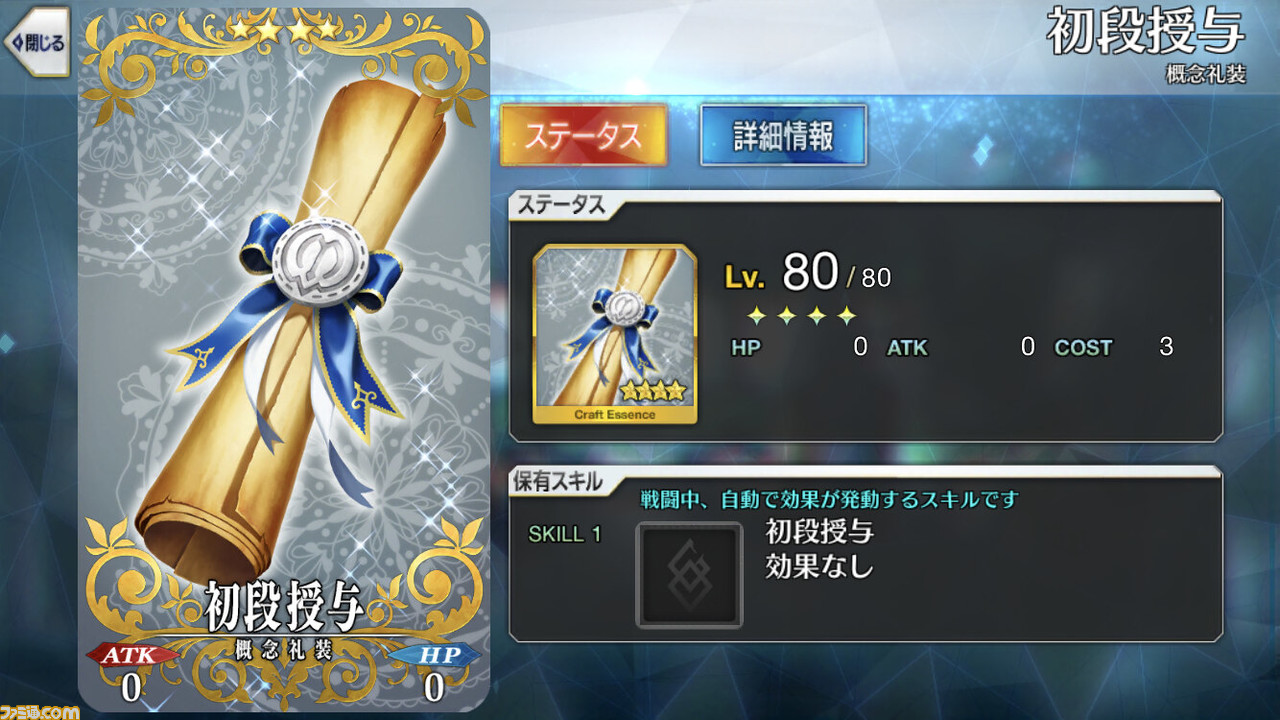Tap the COST 3 value

1114,348
